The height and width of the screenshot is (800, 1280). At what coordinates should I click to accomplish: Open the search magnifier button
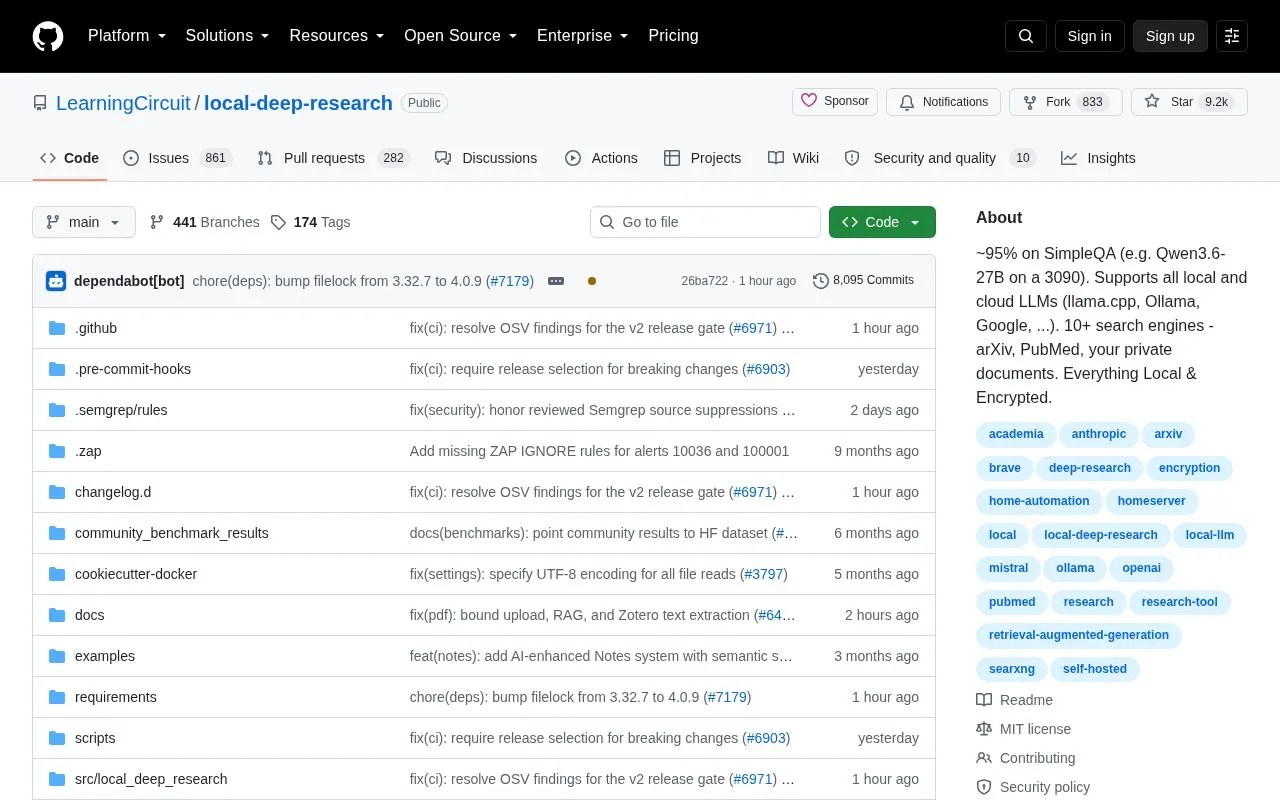click(1026, 36)
